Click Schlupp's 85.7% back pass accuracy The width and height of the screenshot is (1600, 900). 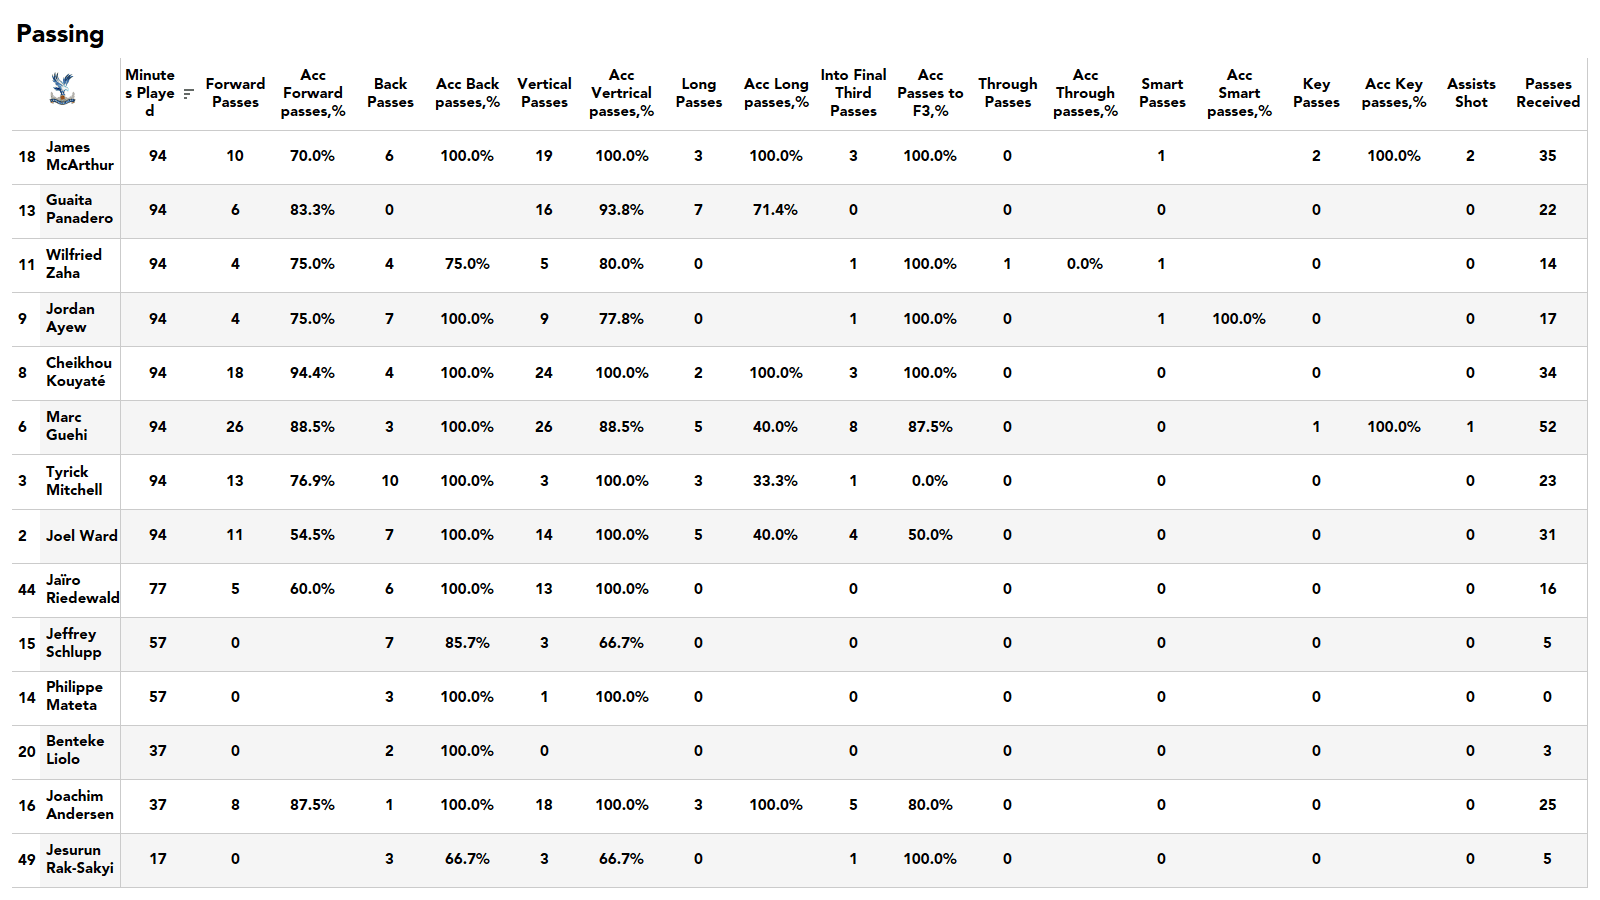(467, 643)
